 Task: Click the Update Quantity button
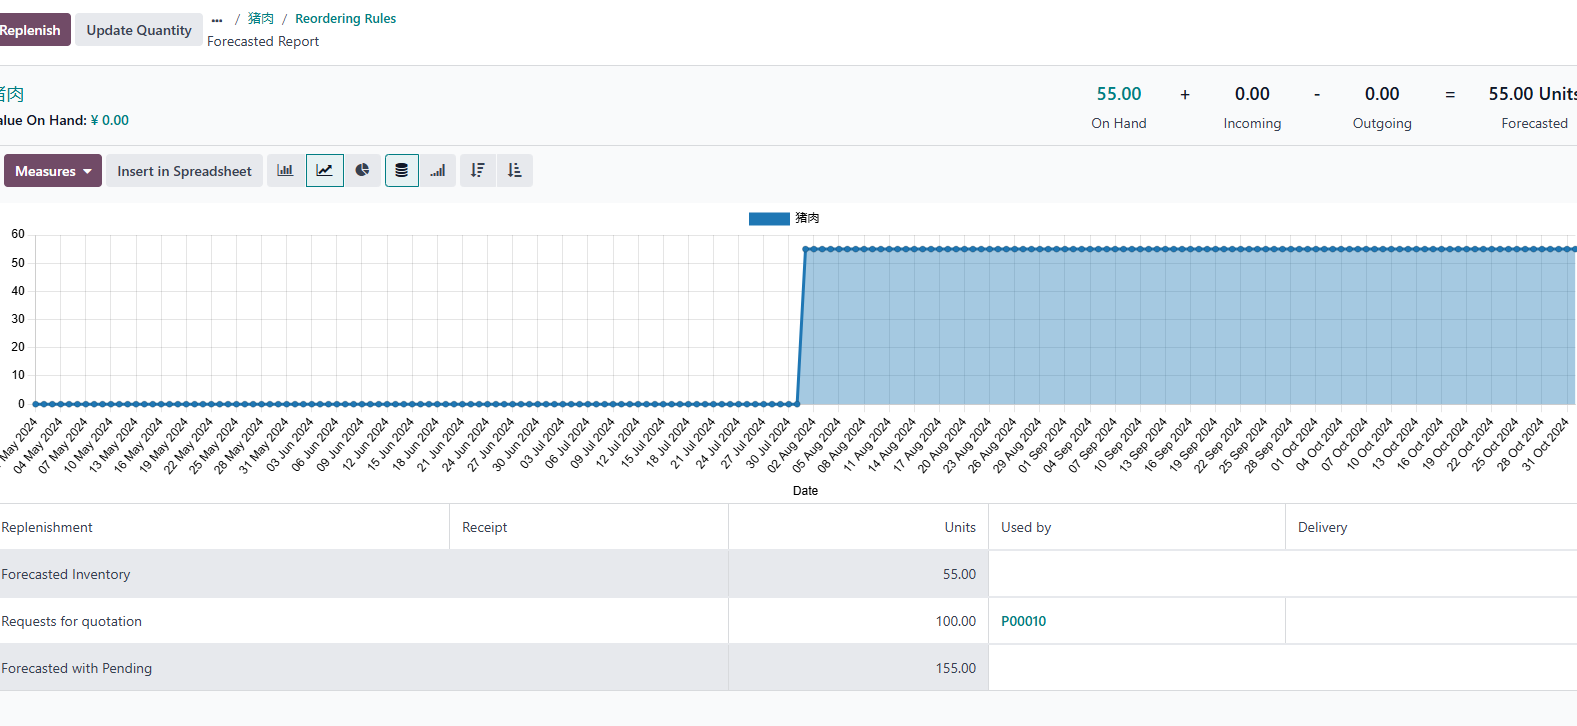pos(139,30)
